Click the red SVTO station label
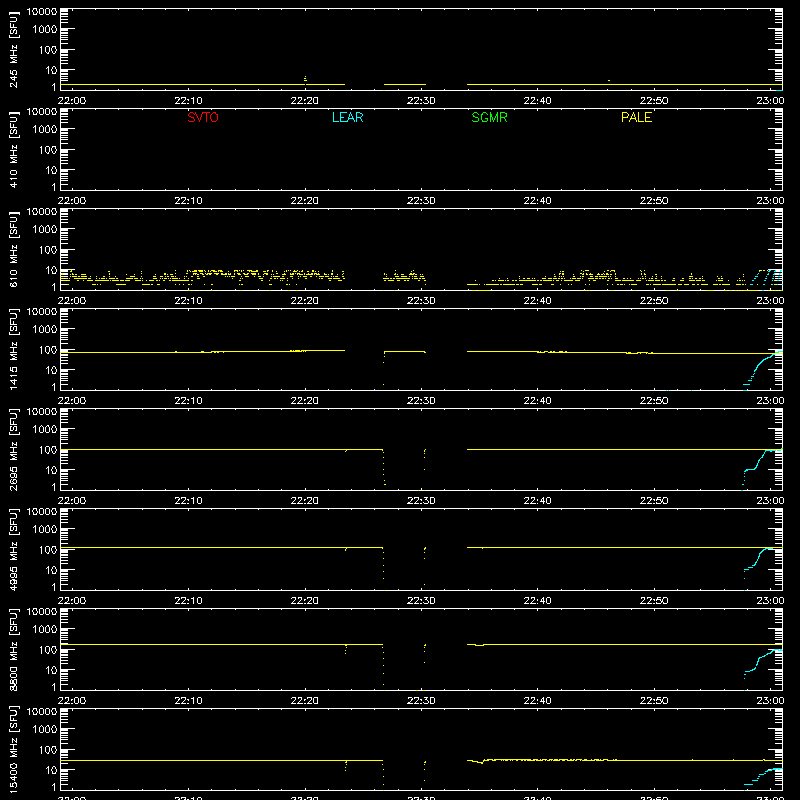 (x=203, y=117)
